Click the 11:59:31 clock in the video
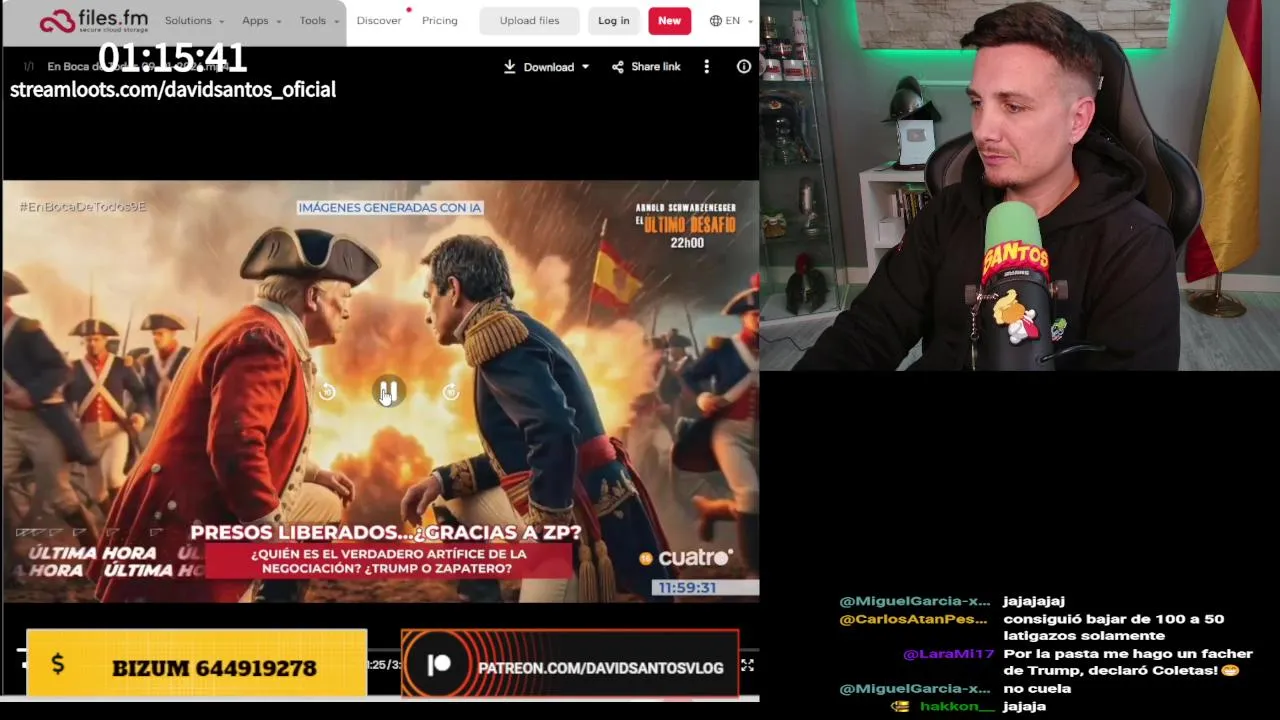1280x720 pixels. [x=687, y=588]
